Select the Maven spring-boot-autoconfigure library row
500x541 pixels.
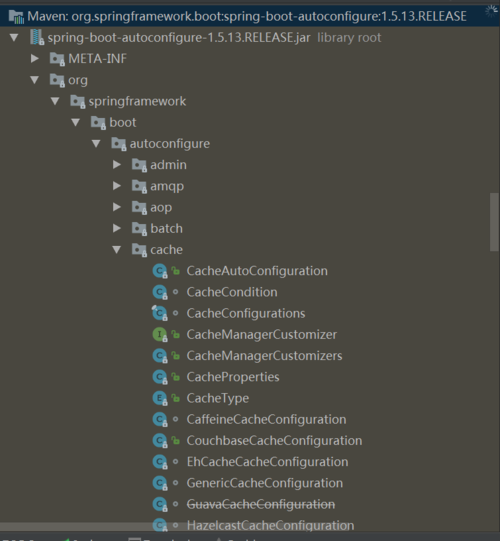pos(250,16)
